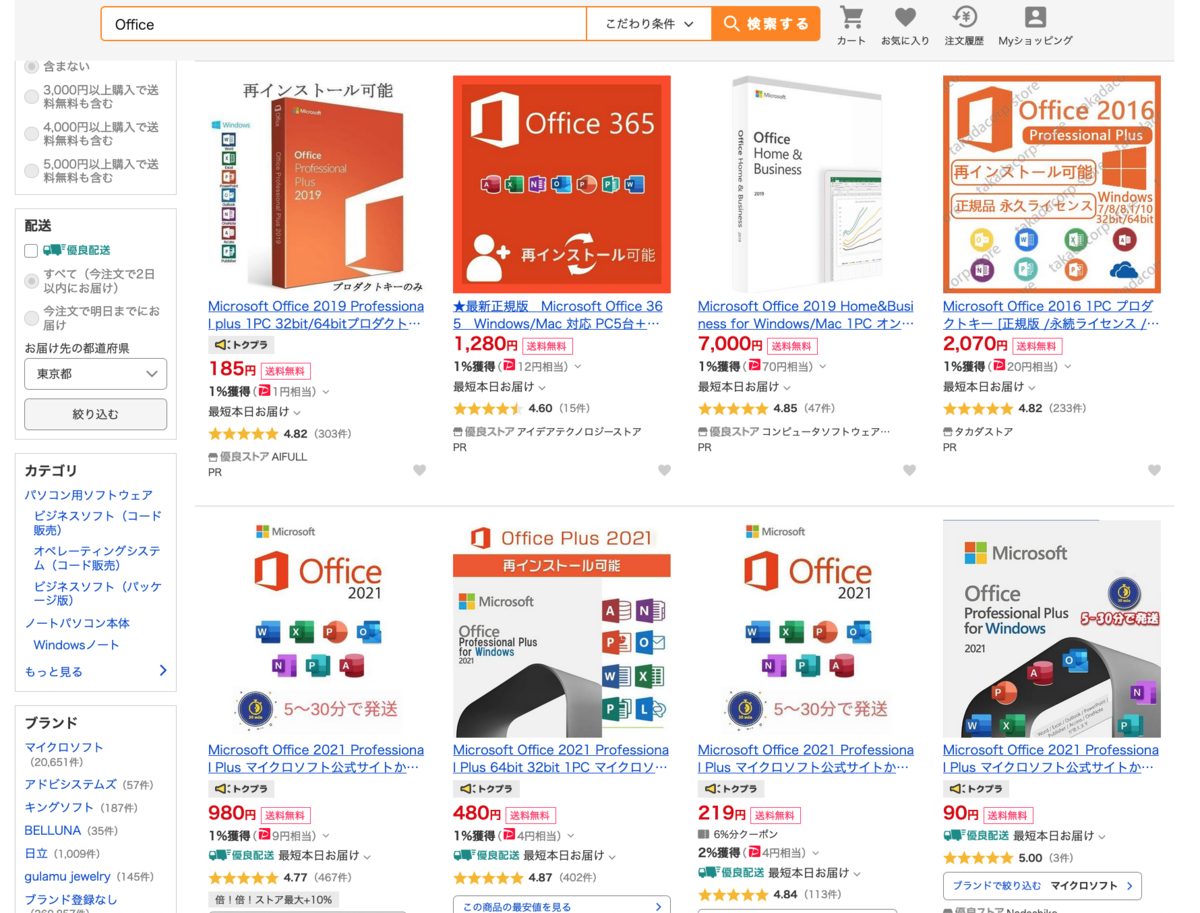The width and height of the screenshot is (1200, 913).
Task: Open the こだわり条件 dropdown
Action: 649,24
